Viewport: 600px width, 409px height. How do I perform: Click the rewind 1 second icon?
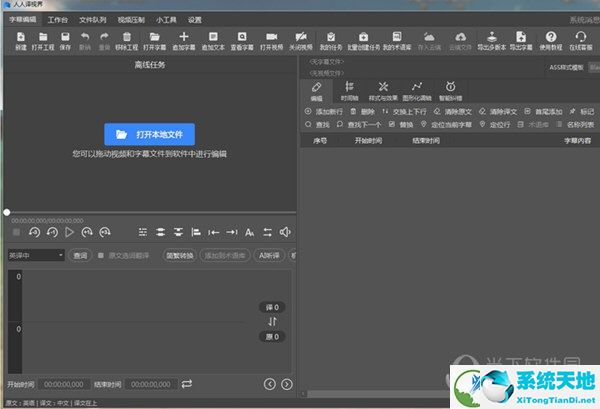pyautogui.click(x=52, y=232)
